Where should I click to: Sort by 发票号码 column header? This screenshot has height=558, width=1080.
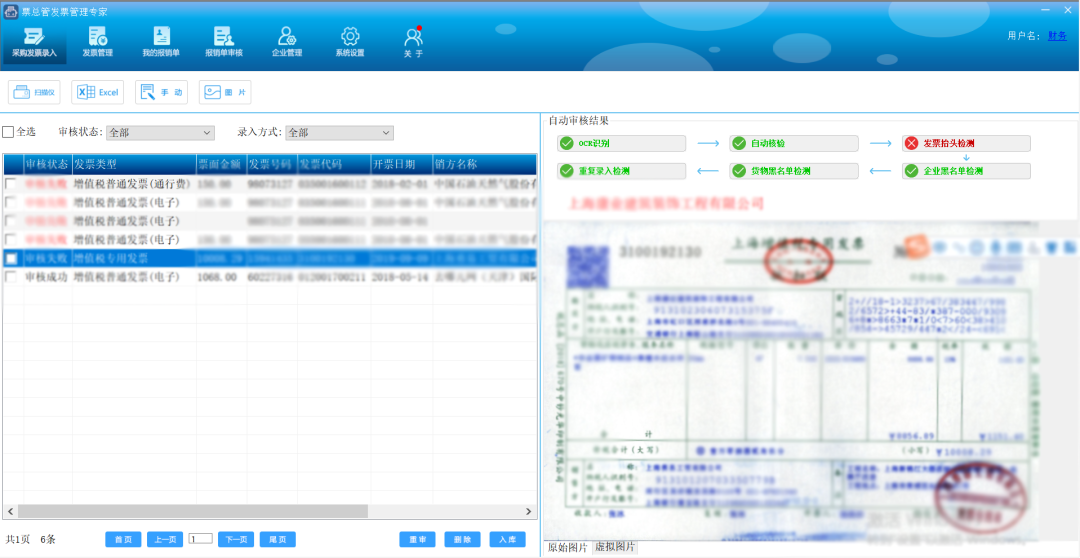pos(272,164)
